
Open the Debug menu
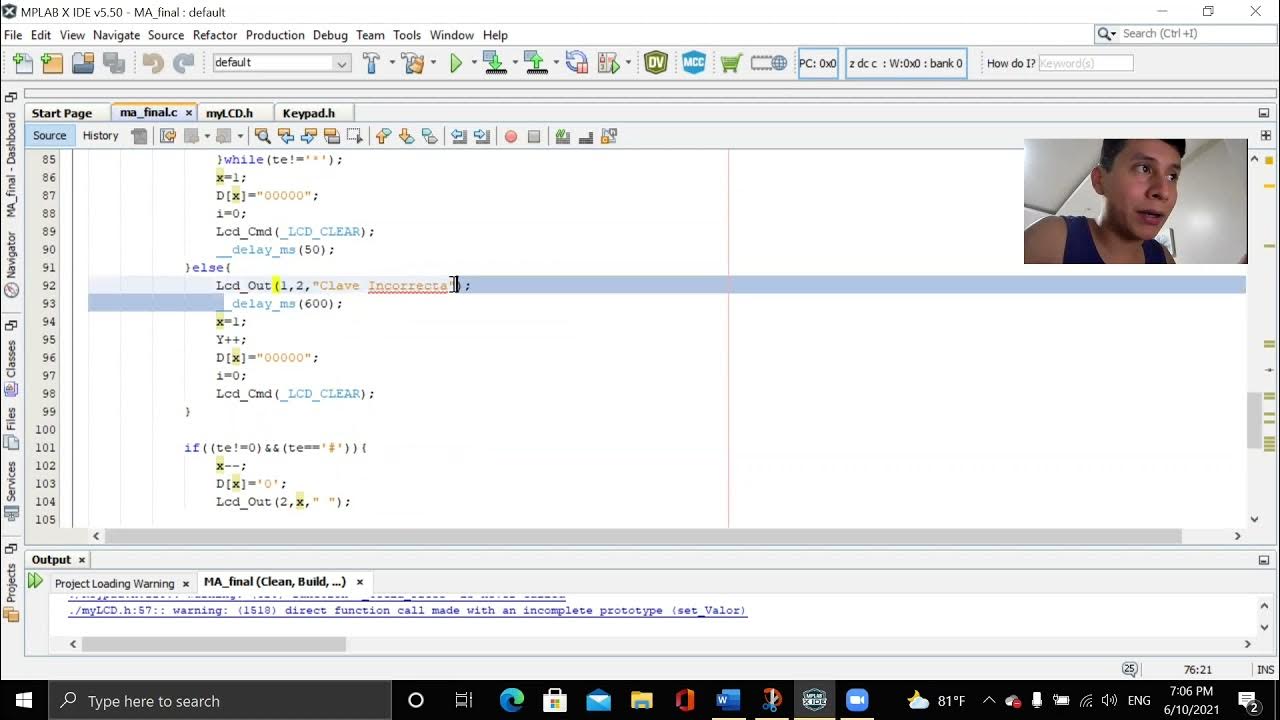[x=330, y=35]
